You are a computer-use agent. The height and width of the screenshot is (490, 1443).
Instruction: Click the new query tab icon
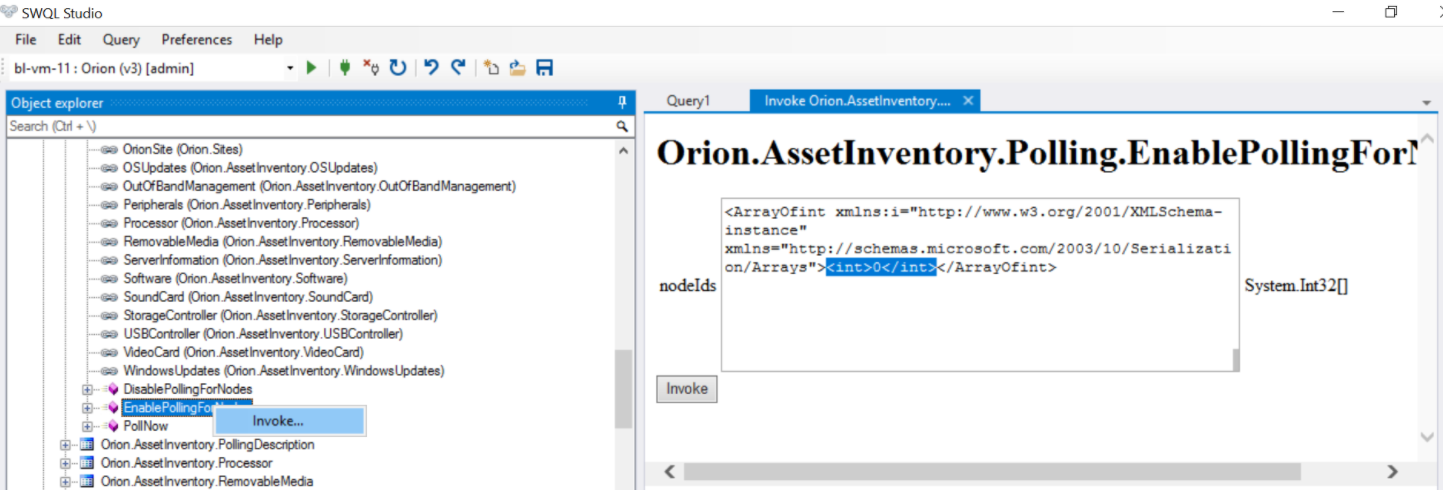[x=491, y=68]
